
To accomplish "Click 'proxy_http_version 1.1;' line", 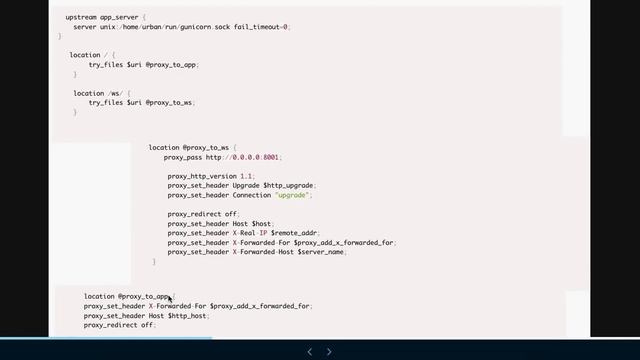I will pyautogui.click(x=211, y=176).
